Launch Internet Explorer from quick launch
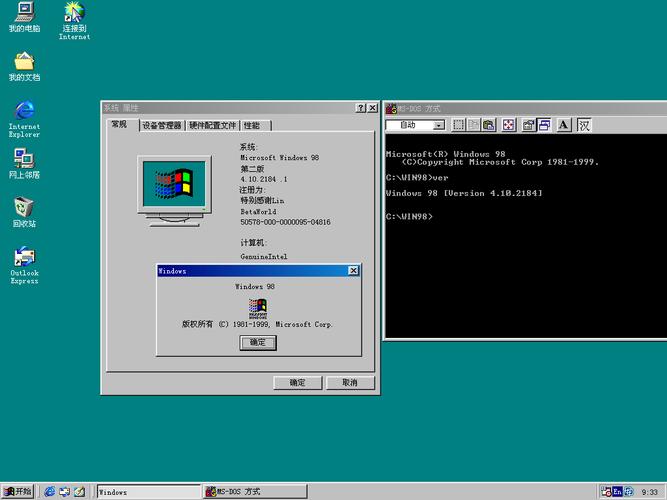Screen dimensions: 667x500 50,491
